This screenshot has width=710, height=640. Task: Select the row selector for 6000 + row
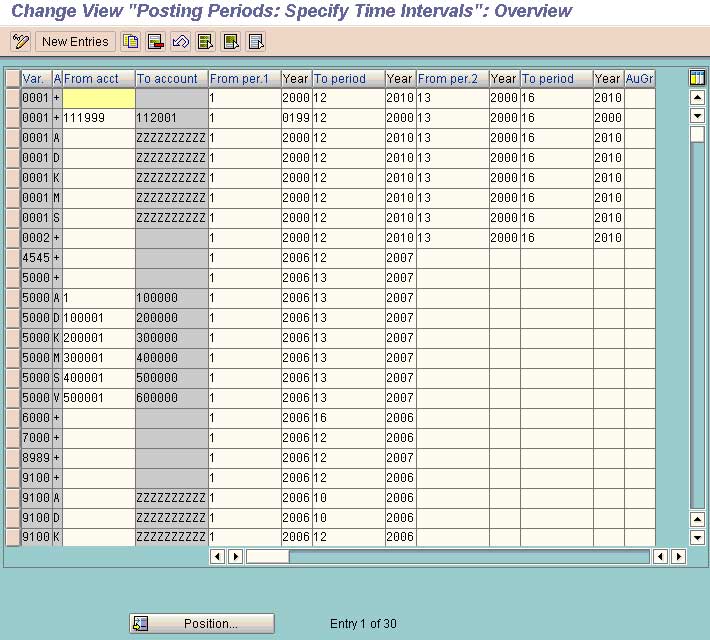[13, 418]
